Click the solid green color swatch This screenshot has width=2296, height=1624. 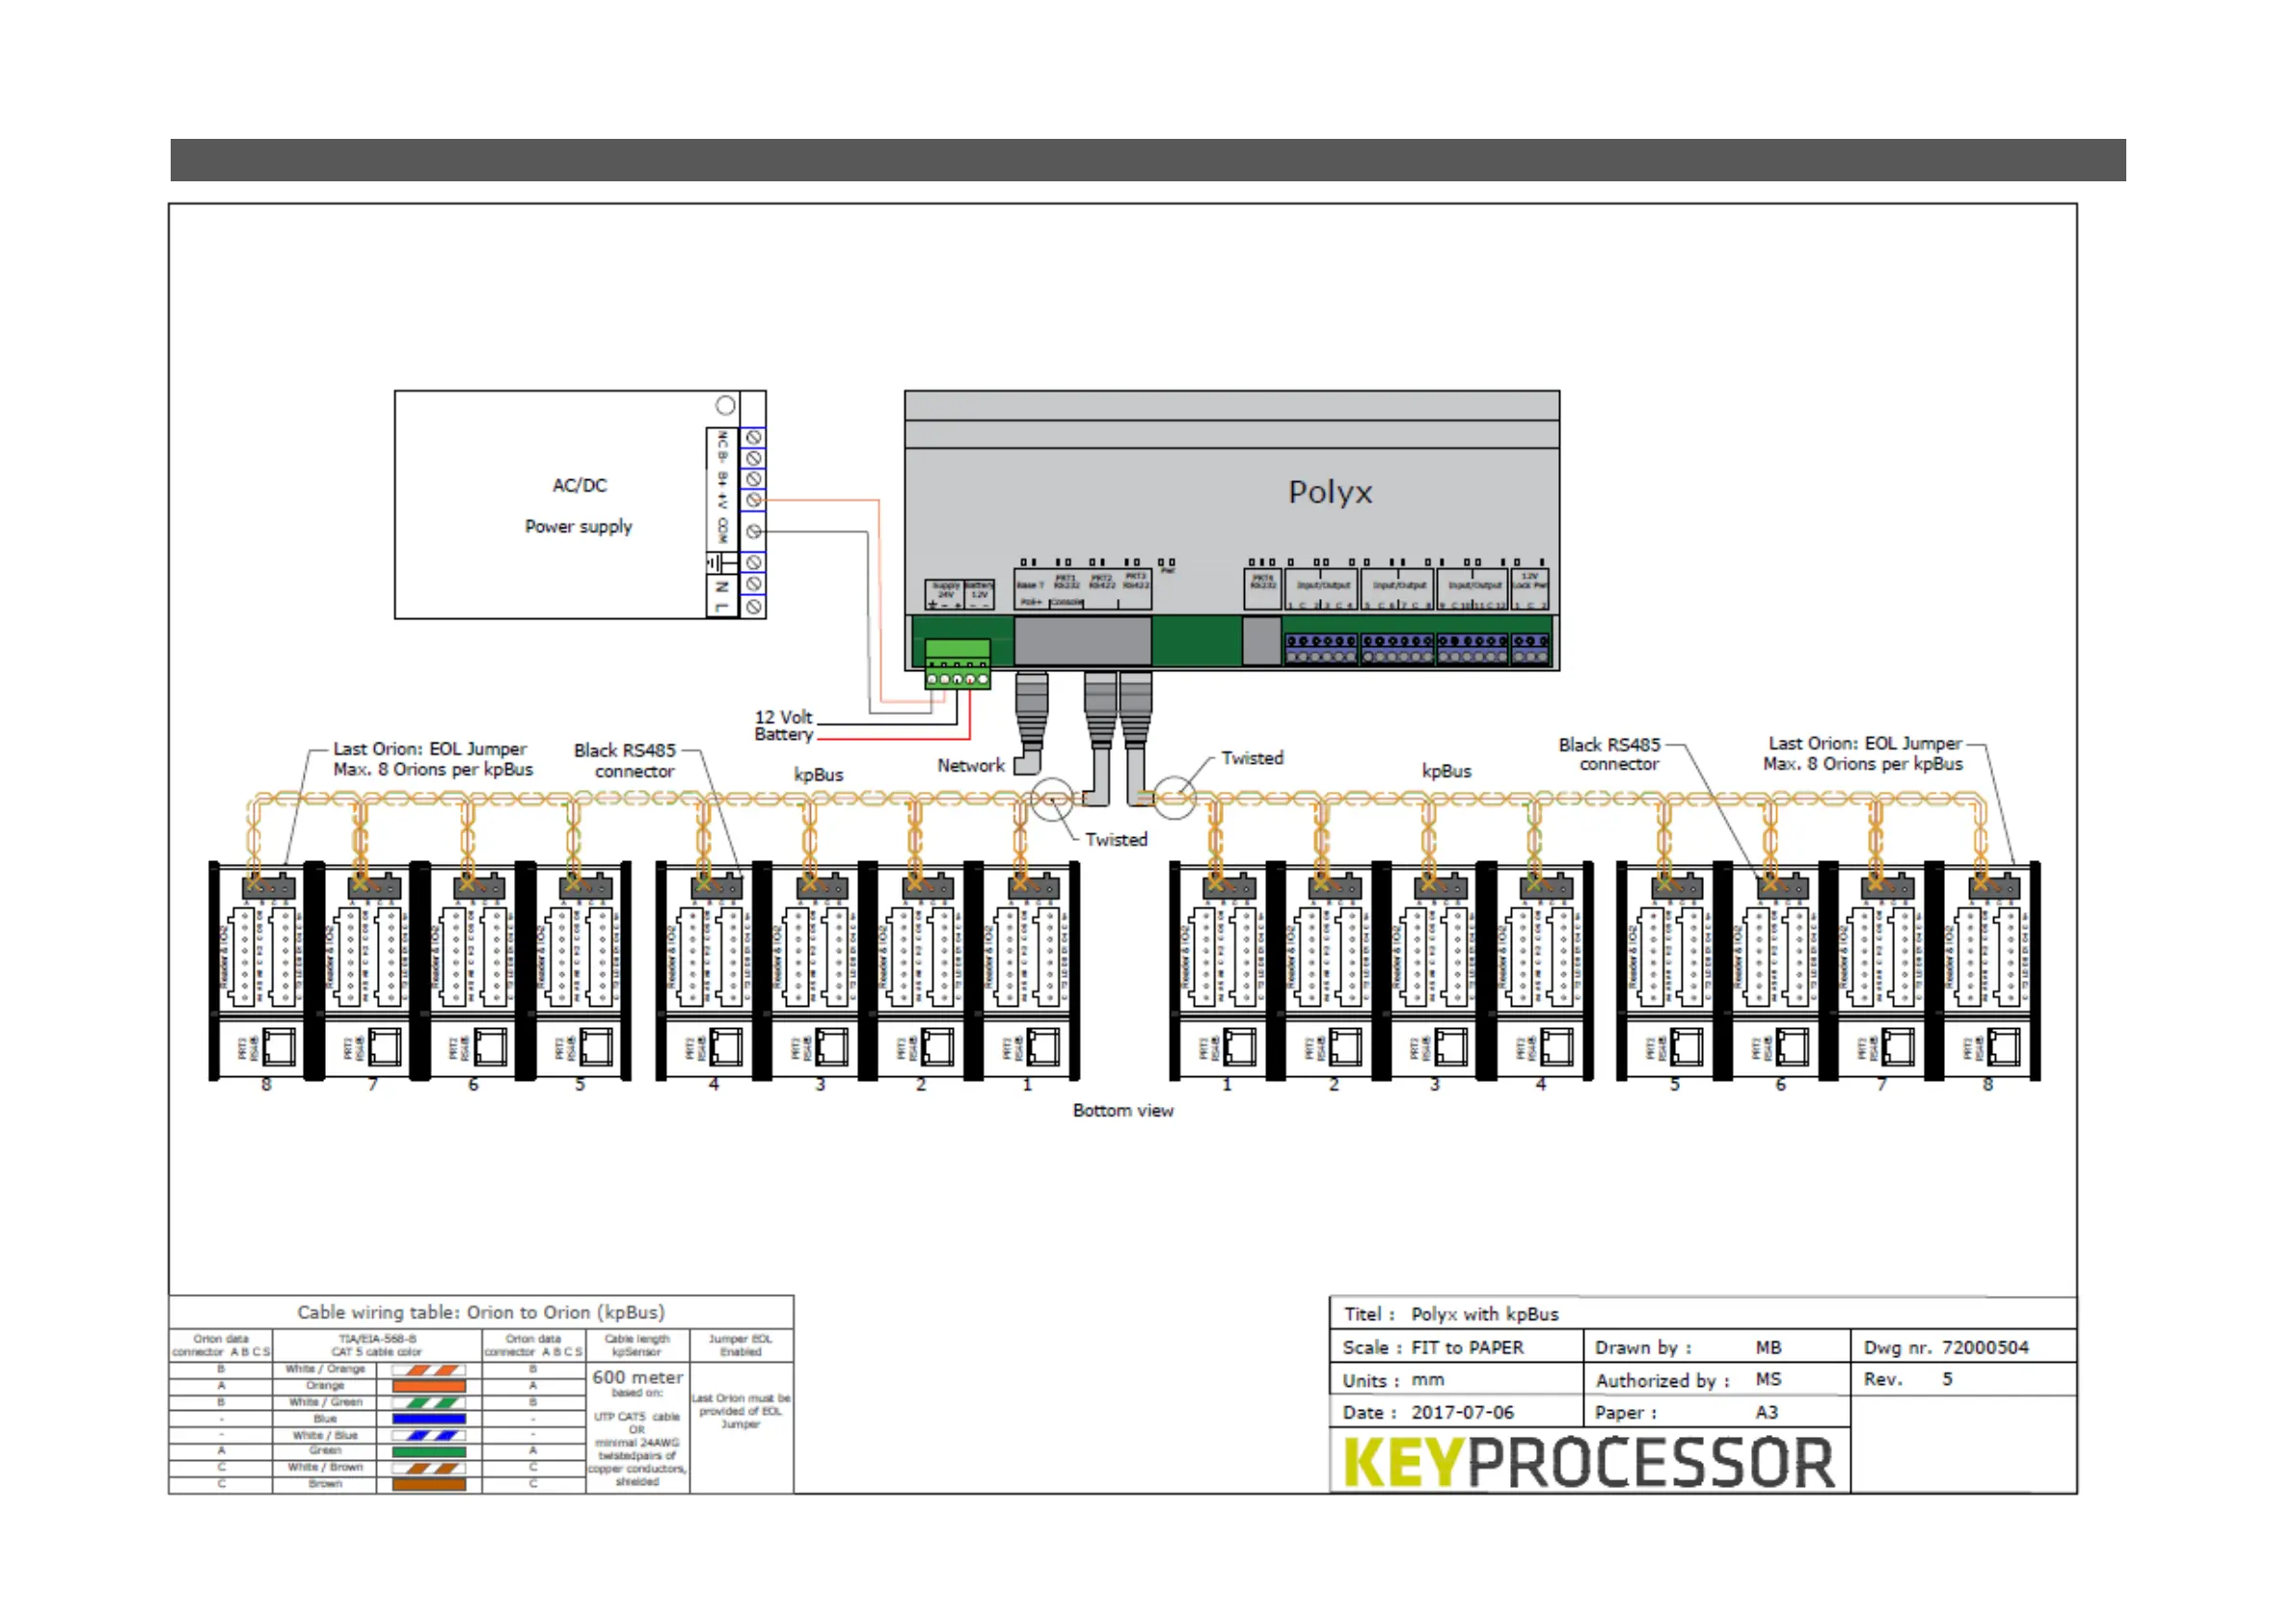click(x=429, y=1452)
